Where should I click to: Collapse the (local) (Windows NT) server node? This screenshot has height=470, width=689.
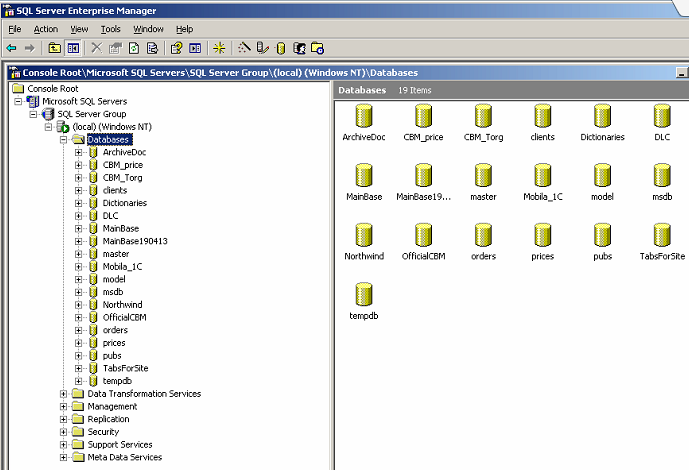point(48,127)
